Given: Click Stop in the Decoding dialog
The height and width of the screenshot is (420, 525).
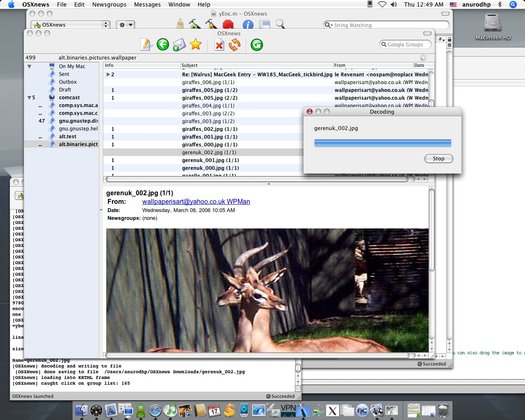Looking at the screenshot, I should tap(439, 158).
